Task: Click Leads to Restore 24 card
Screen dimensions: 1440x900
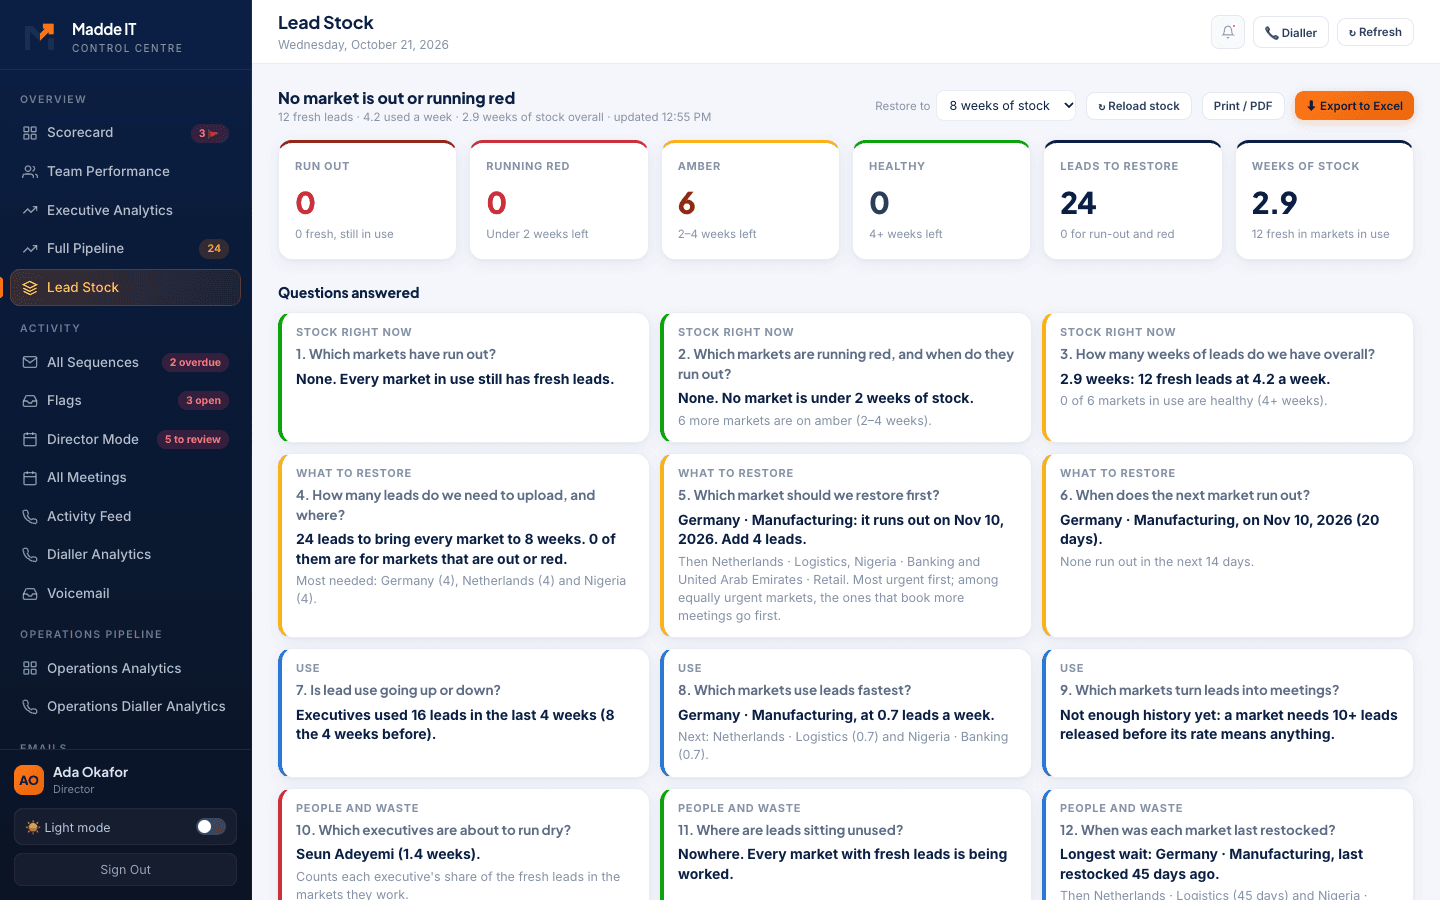Action: click(x=1133, y=200)
